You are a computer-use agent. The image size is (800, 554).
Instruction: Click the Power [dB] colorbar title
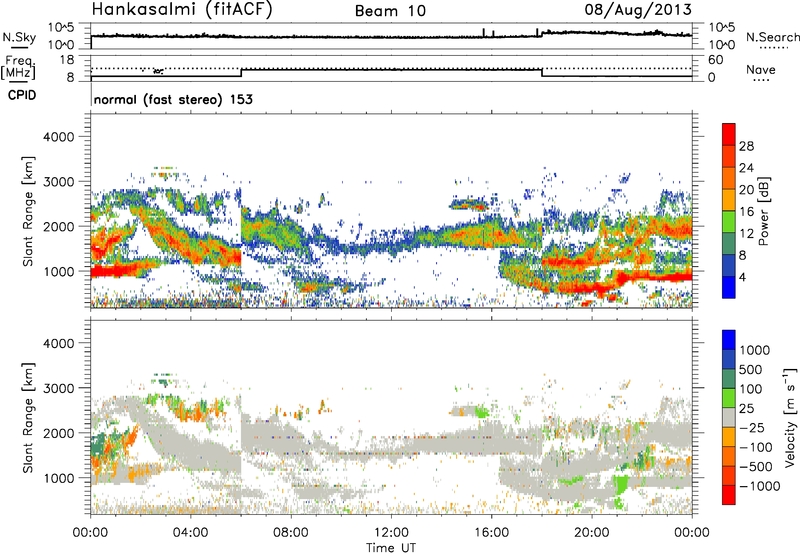point(763,211)
